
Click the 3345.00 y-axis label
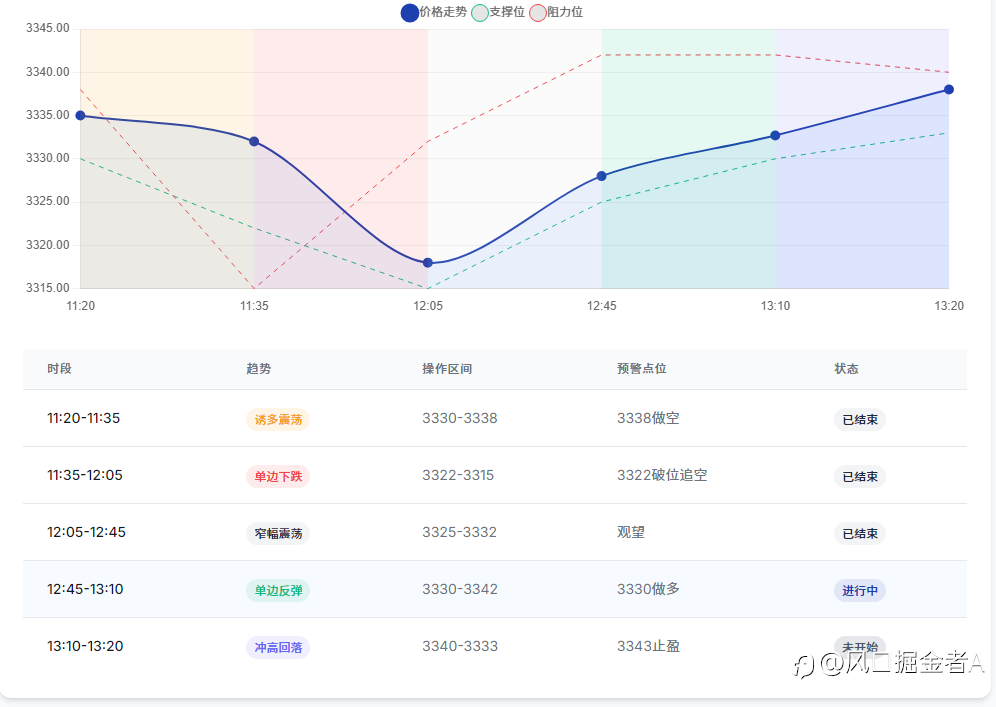tap(48, 28)
